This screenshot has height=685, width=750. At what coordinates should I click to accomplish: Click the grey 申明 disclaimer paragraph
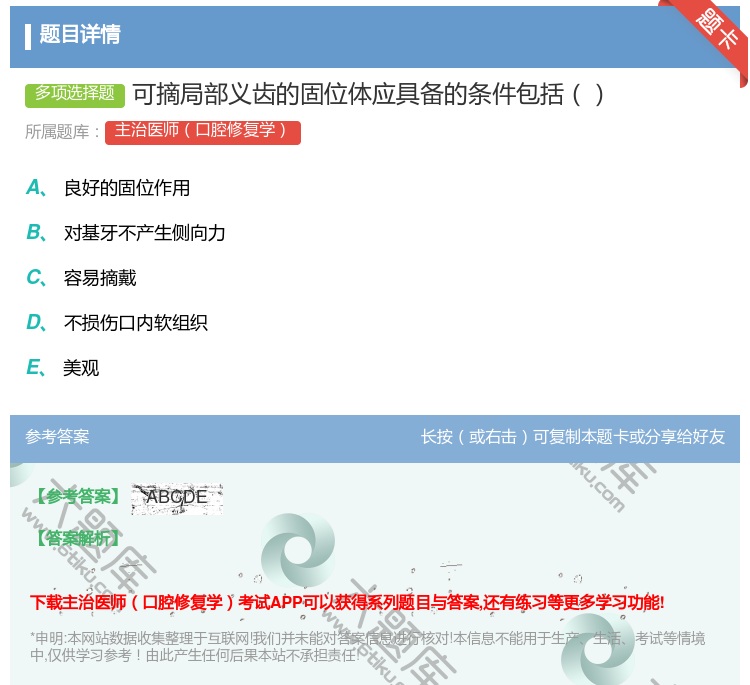(x=367, y=647)
